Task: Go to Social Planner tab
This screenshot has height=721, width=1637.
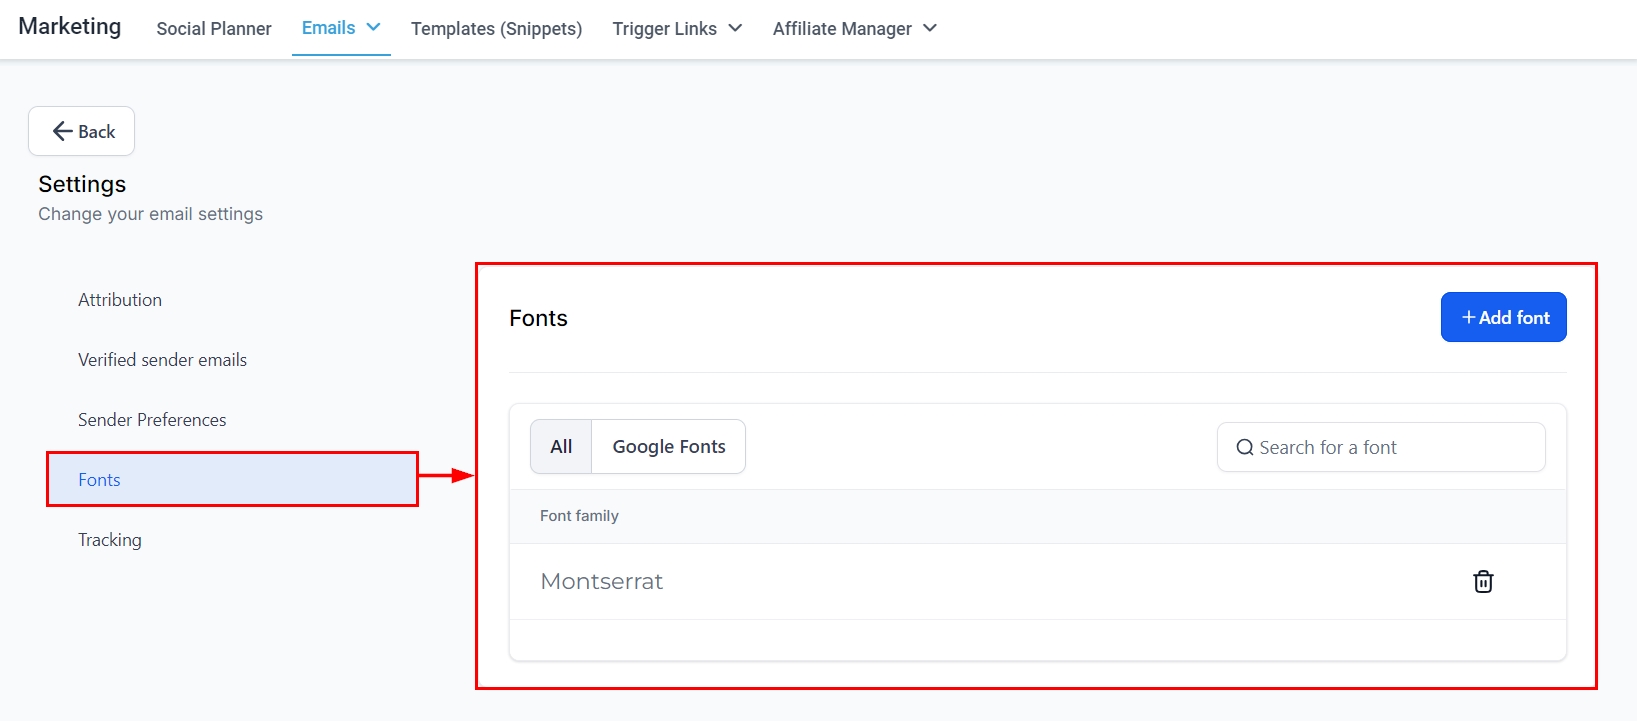Action: coord(214,29)
